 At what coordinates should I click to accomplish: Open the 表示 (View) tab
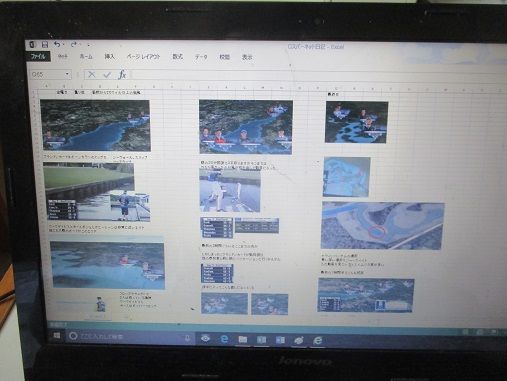point(247,57)
